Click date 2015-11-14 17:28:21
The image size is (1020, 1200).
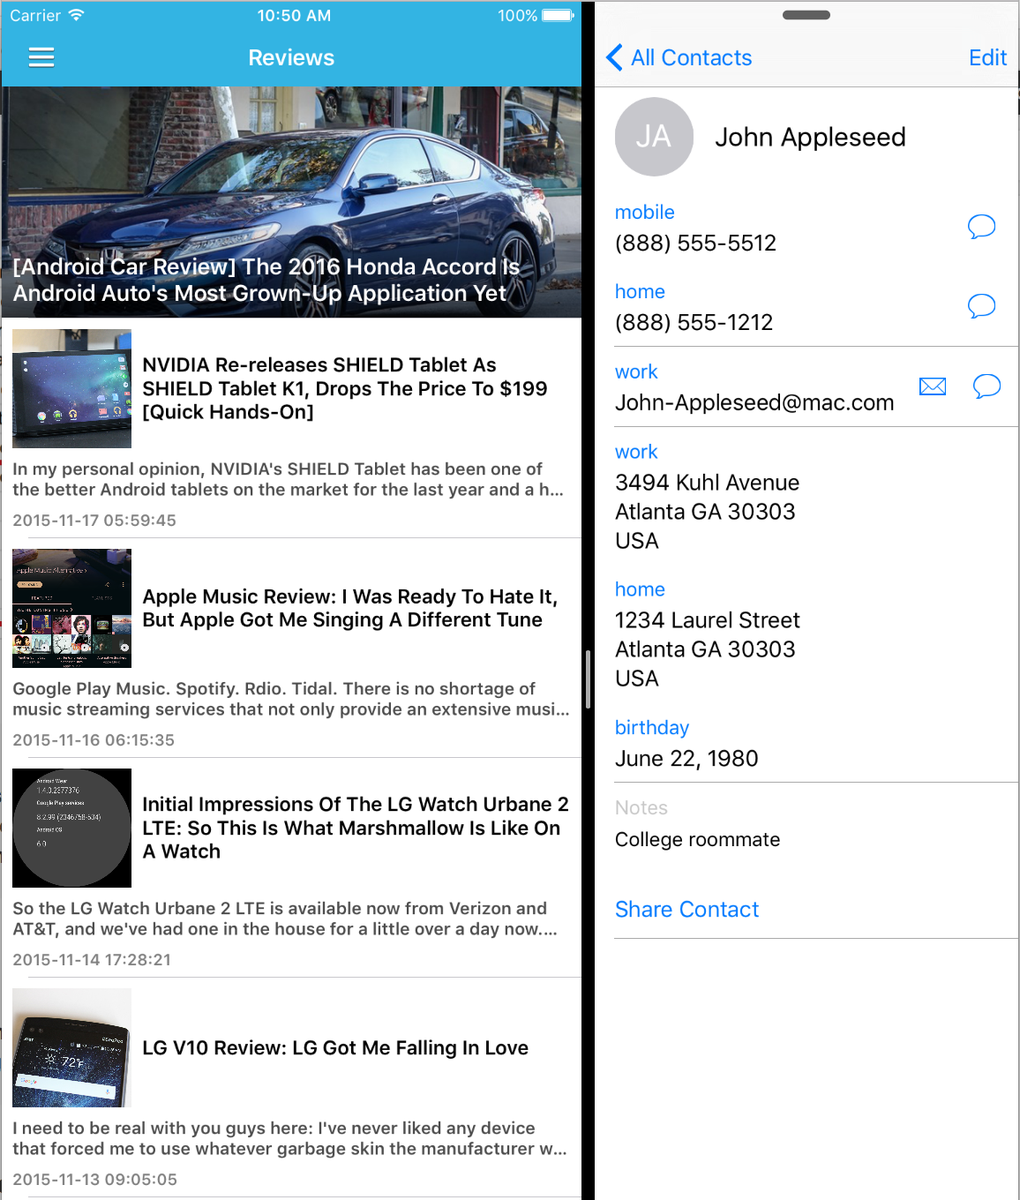tap(91, 960)
